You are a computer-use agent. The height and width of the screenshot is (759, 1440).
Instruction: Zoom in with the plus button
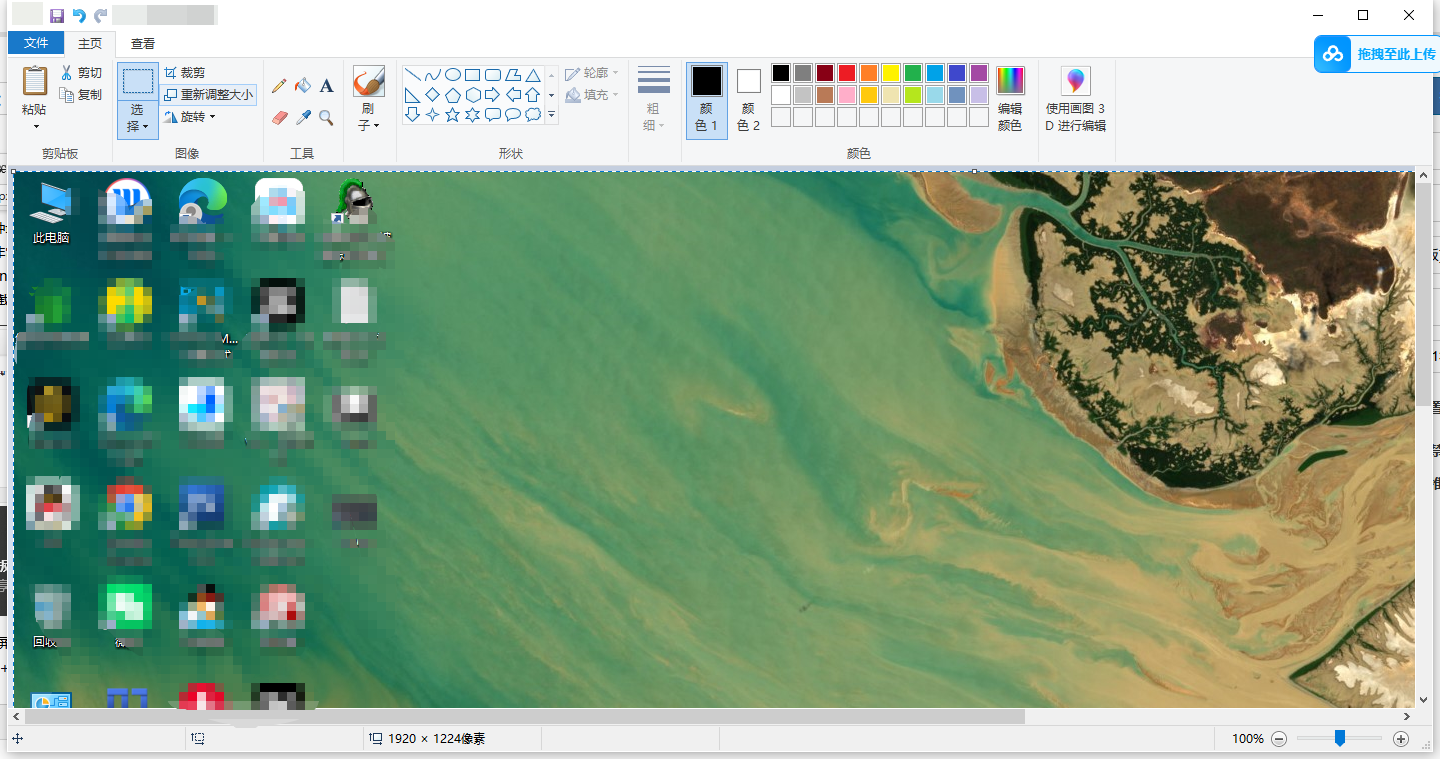(1401, 739)
